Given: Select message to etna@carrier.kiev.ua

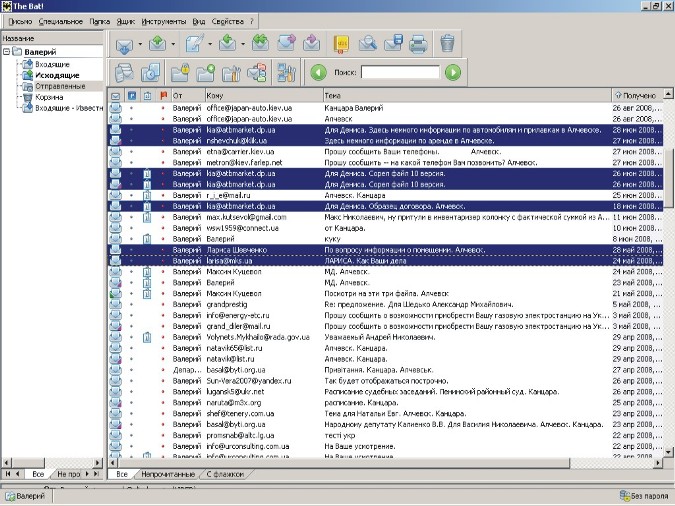Looking at the screenshot, I should 385,152.
